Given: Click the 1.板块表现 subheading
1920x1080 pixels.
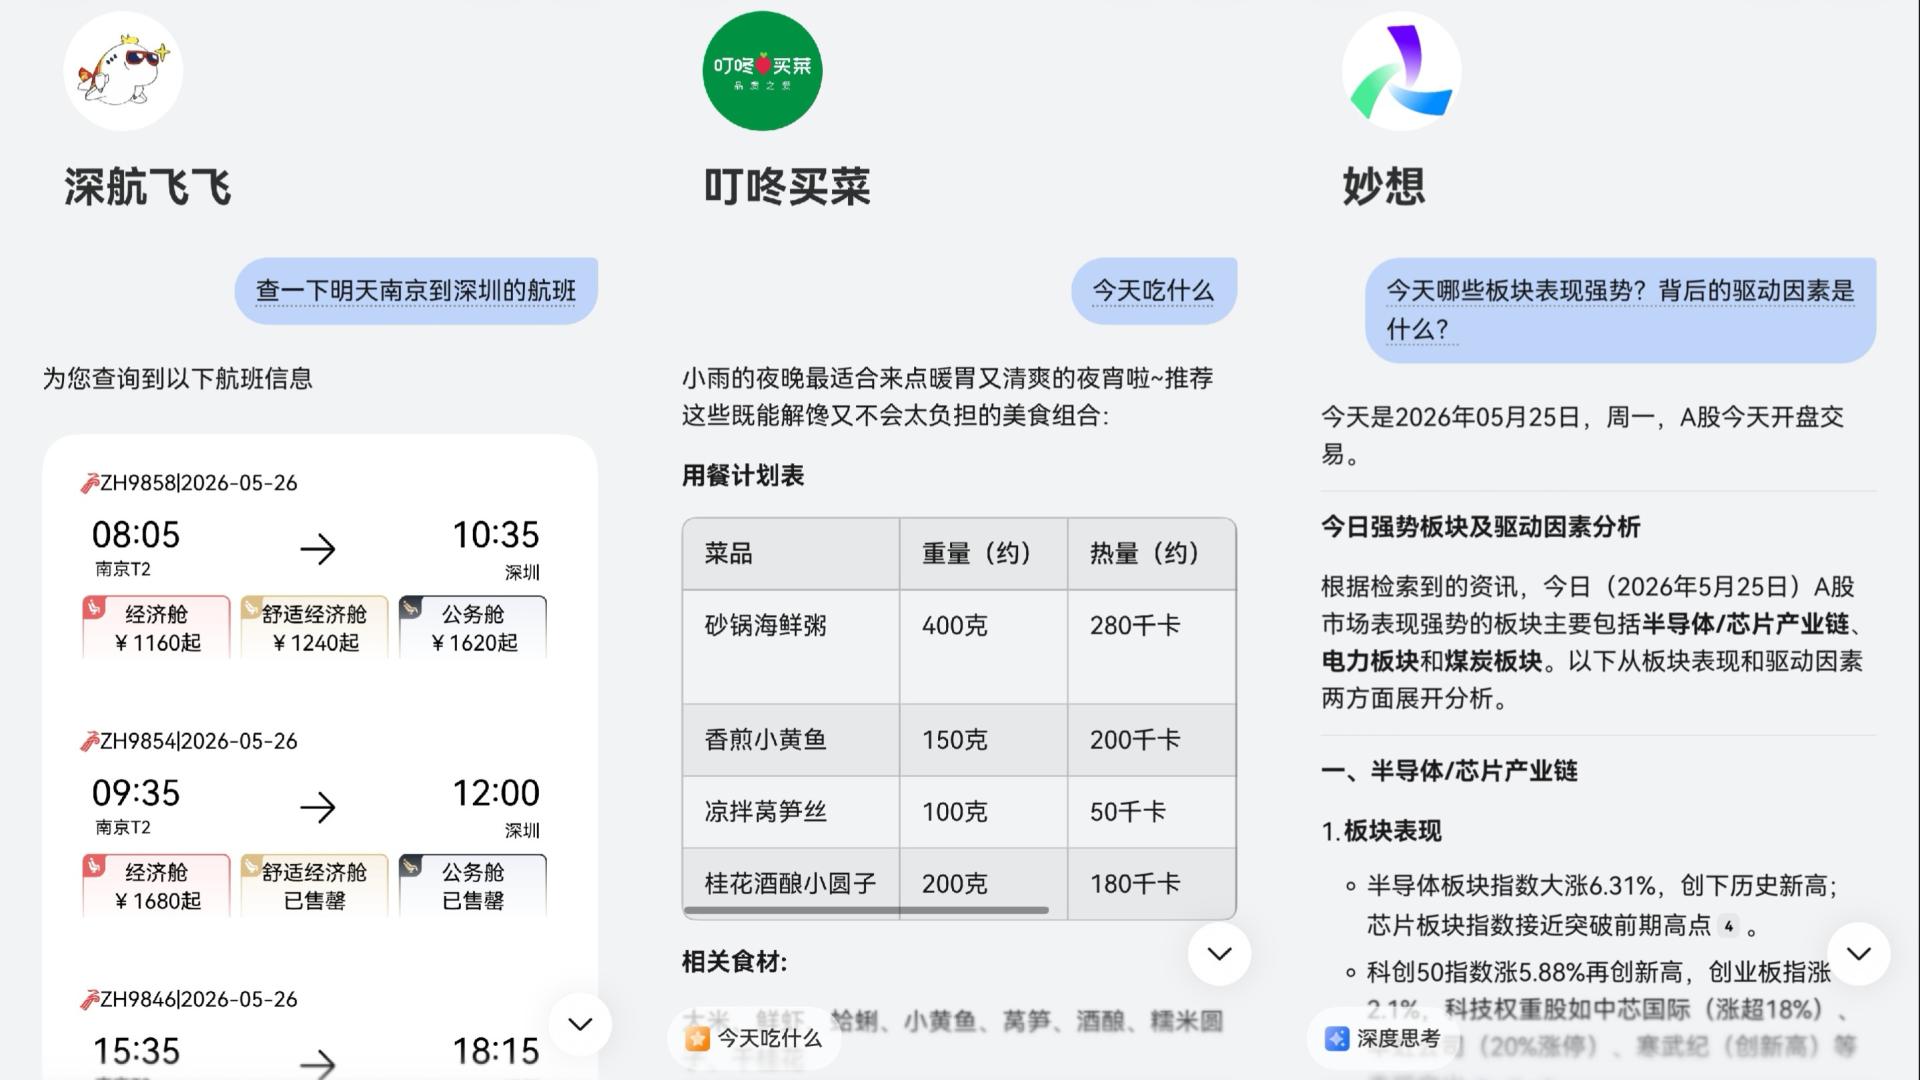Looking at the screenshot, I should click(1381, 832).
